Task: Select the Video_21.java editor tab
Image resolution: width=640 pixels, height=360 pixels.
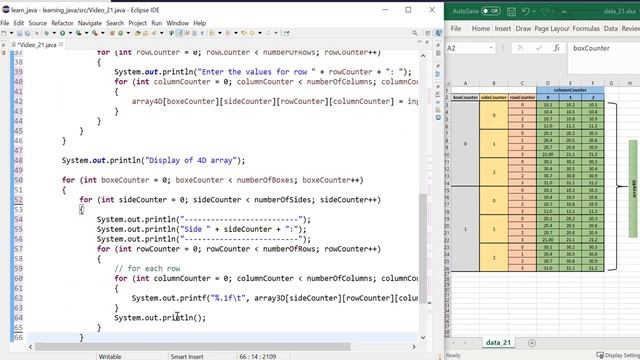Action: point(37,44)
